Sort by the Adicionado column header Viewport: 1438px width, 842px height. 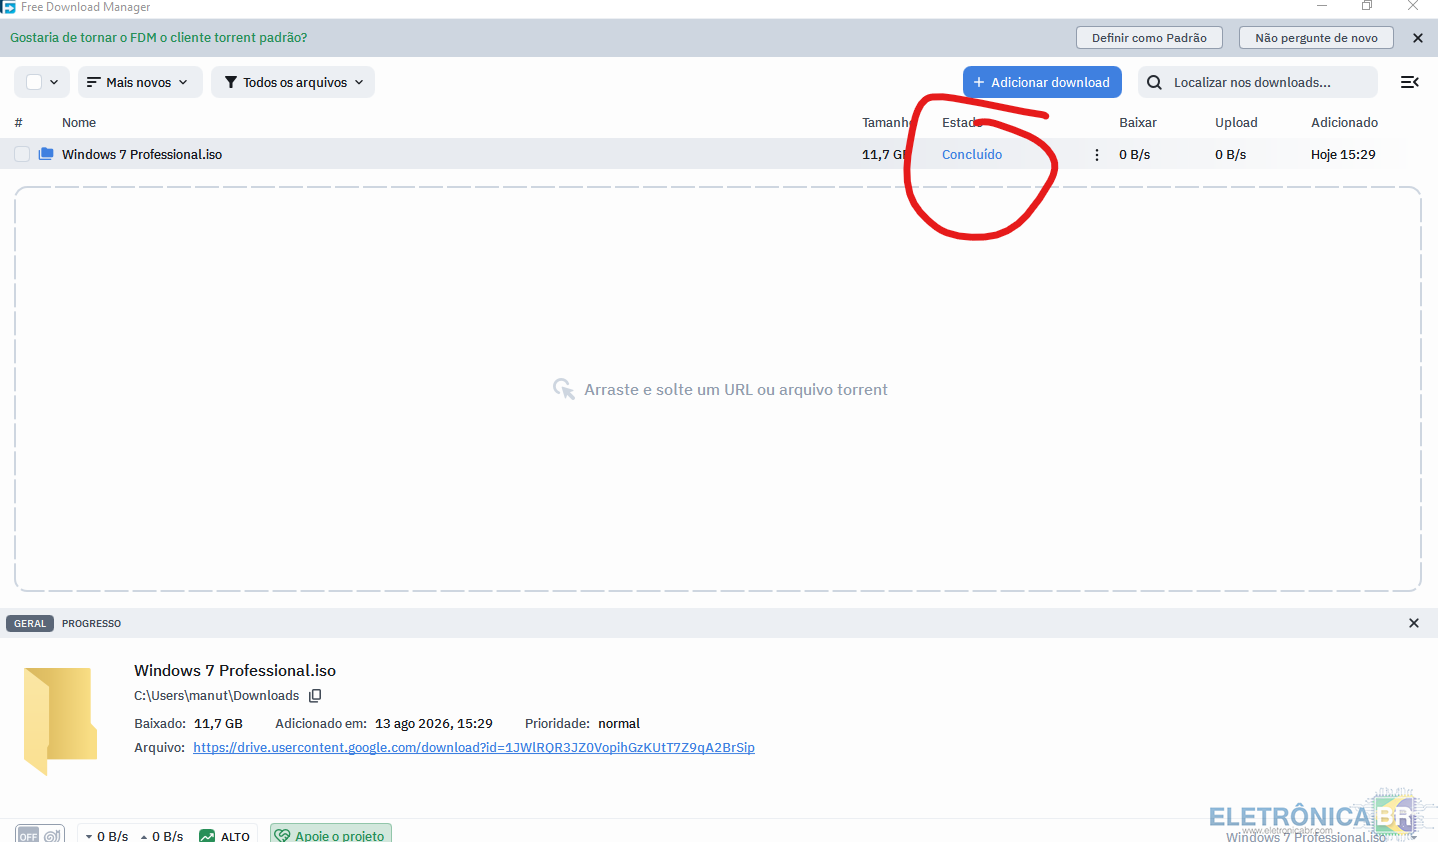1344,122
